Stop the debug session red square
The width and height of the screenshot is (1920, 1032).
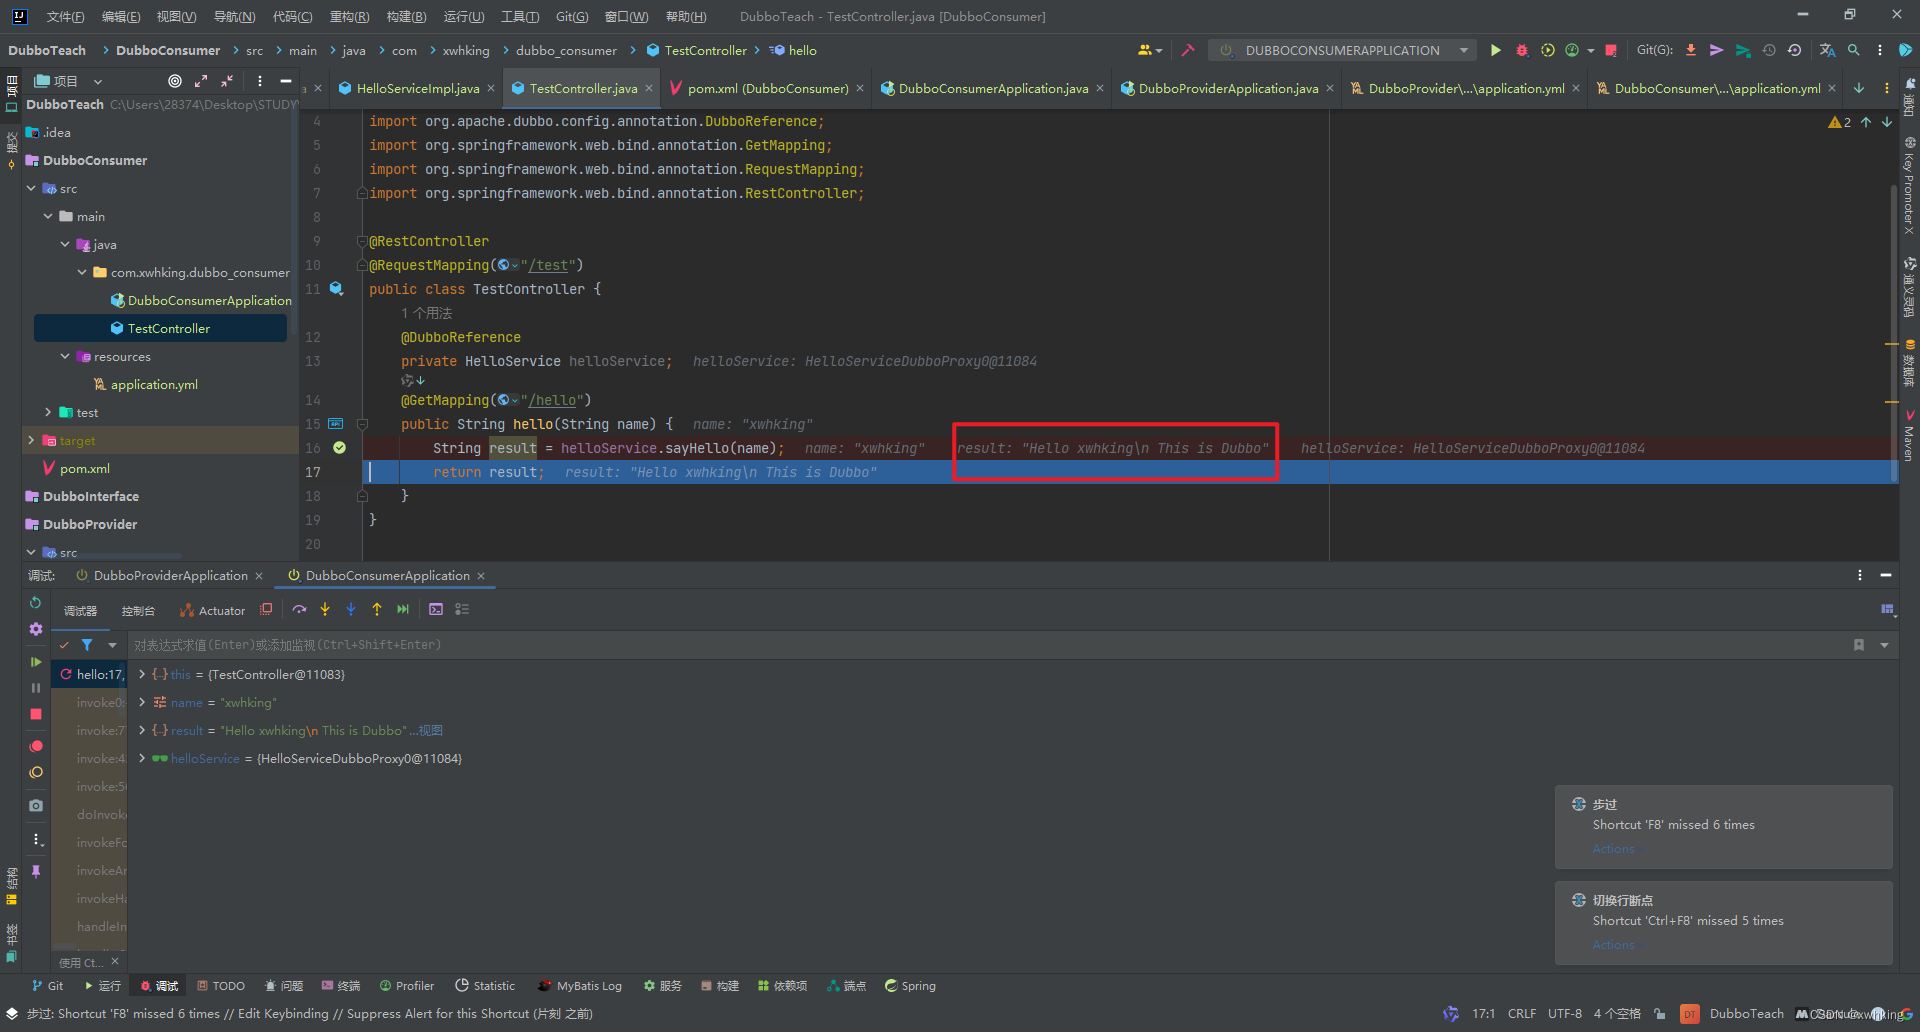pyautogui.click(x=36, y=714)
